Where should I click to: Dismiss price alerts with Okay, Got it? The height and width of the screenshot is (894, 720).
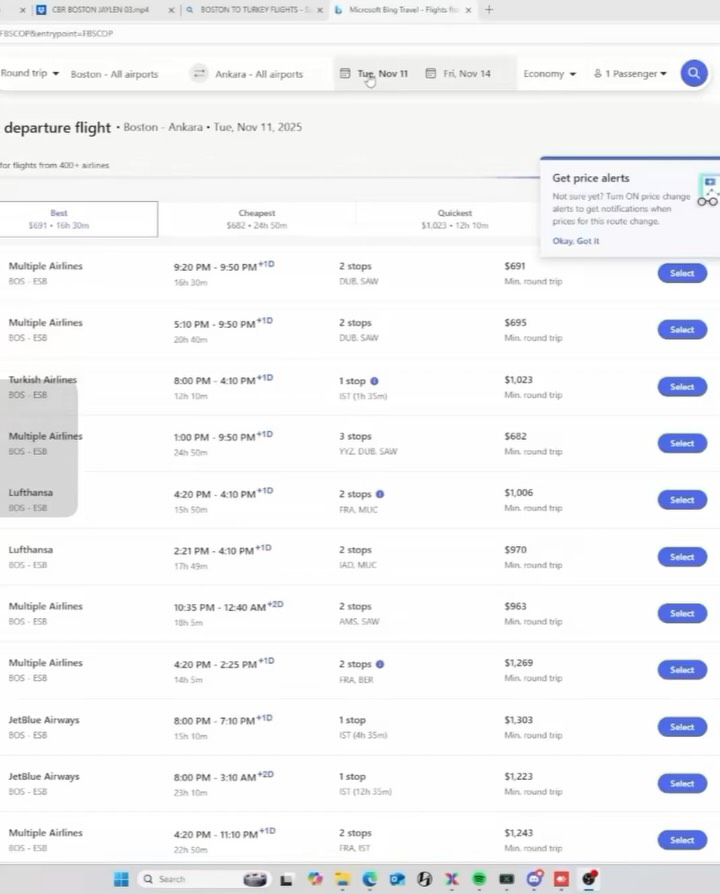(x=576, y=241)
